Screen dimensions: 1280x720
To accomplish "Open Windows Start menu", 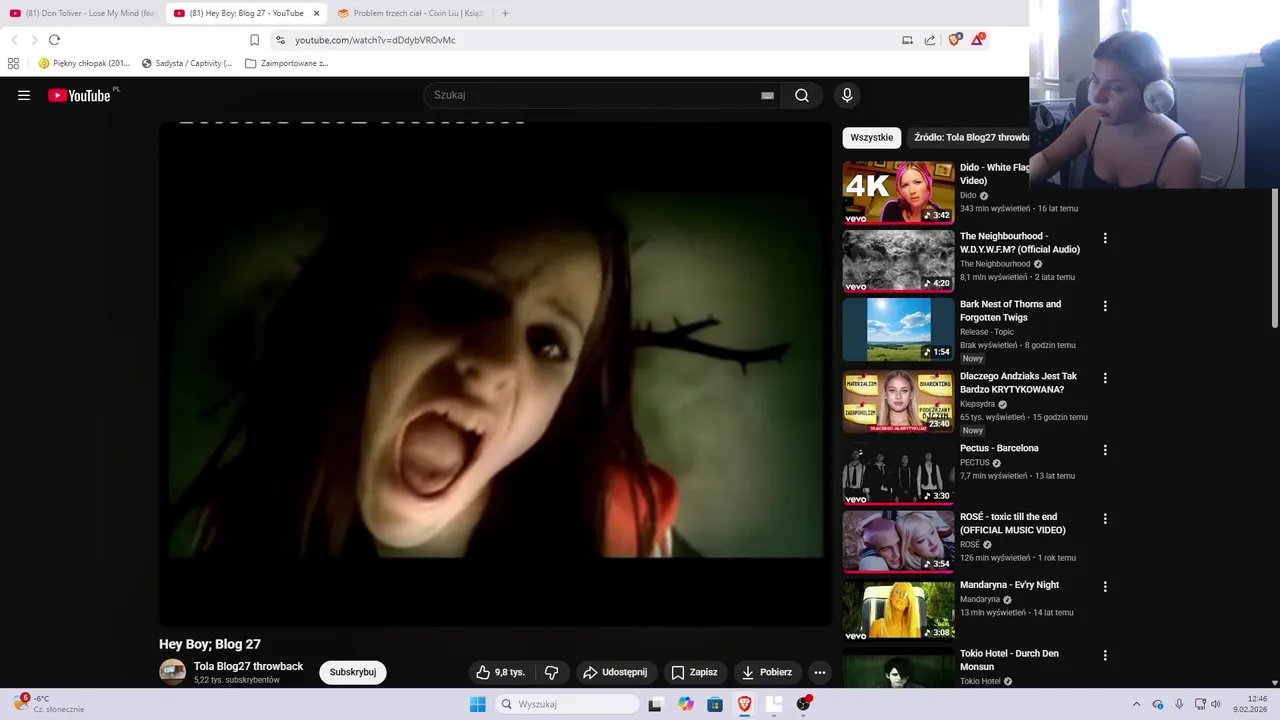I will pyautogui.click(x=478, y=704).
